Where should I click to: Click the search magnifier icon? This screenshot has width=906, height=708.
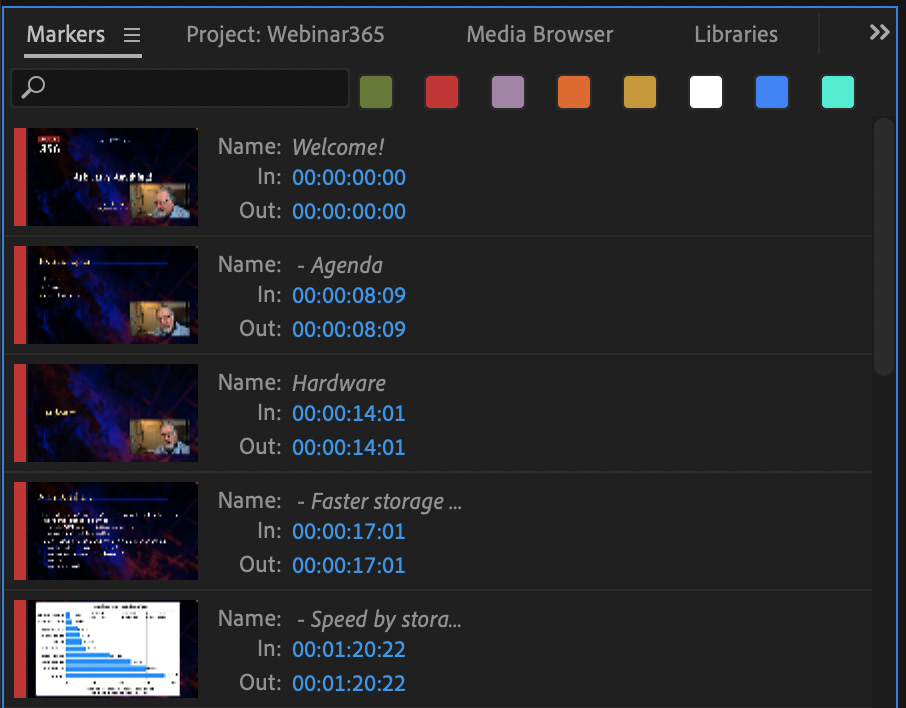pos(33,88)
